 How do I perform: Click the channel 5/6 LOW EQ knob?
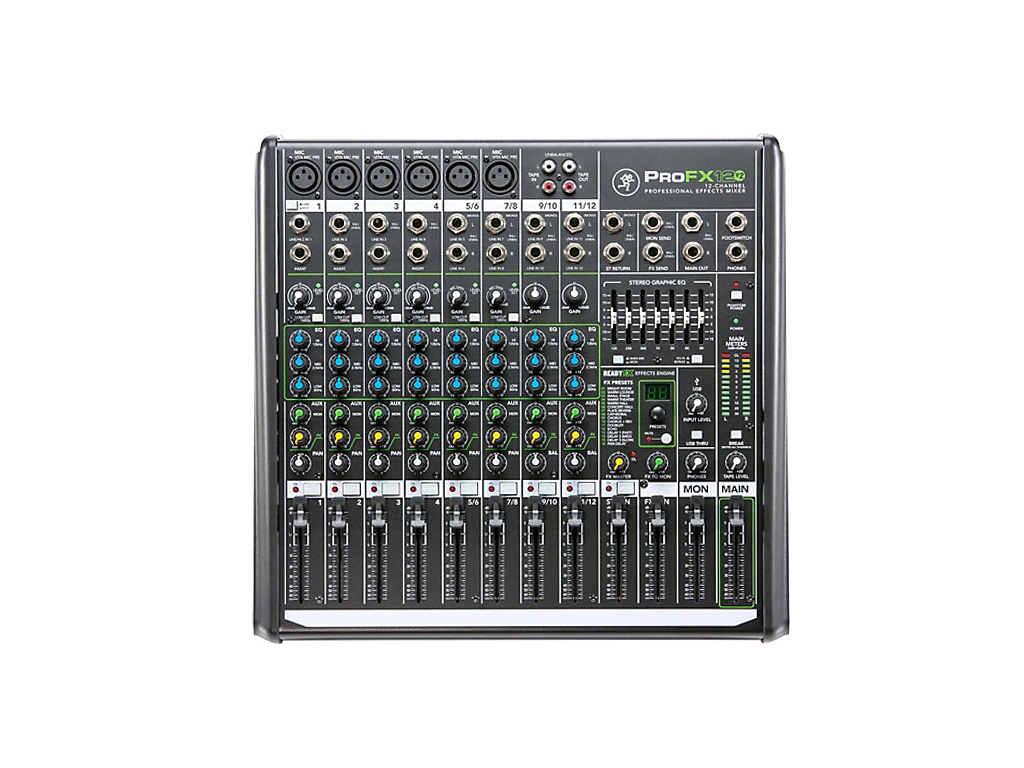click(456, 386)
